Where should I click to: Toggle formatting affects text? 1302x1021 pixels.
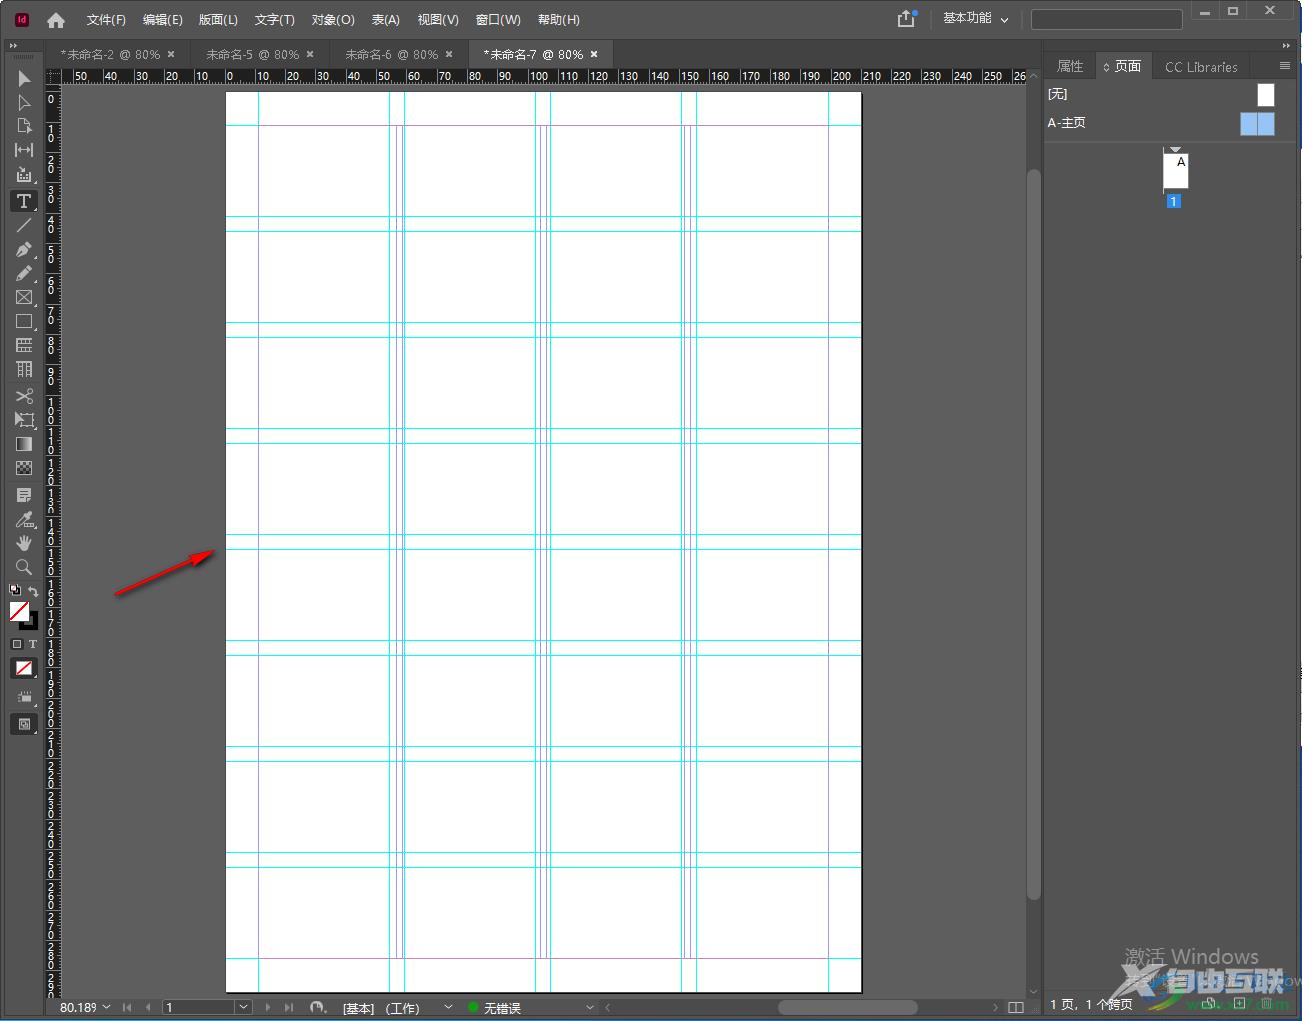click(x=32, y=644)
